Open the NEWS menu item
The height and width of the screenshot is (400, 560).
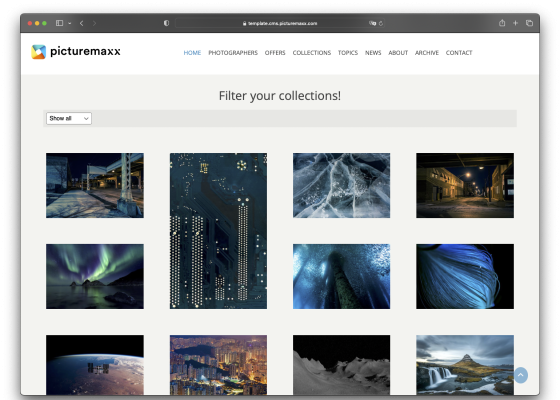pos(373,53)
